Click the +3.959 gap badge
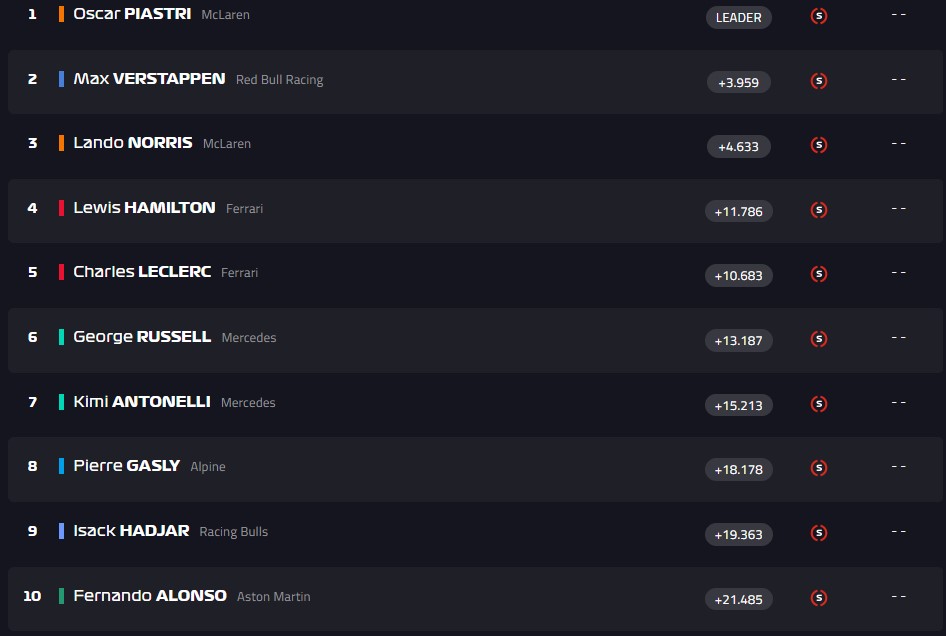Viewport: 946px width, 636px height. pos(738,82)
